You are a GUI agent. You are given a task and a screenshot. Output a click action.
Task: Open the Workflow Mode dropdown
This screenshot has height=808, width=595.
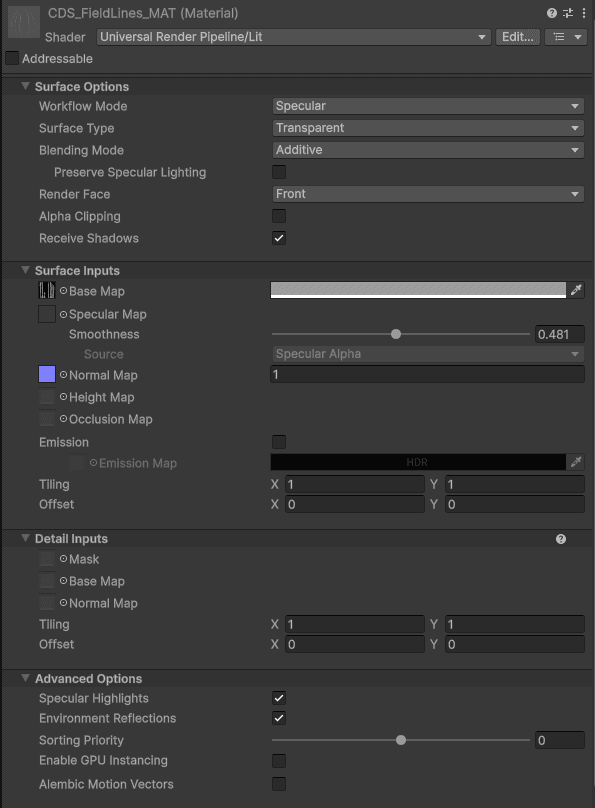point(428,106)
